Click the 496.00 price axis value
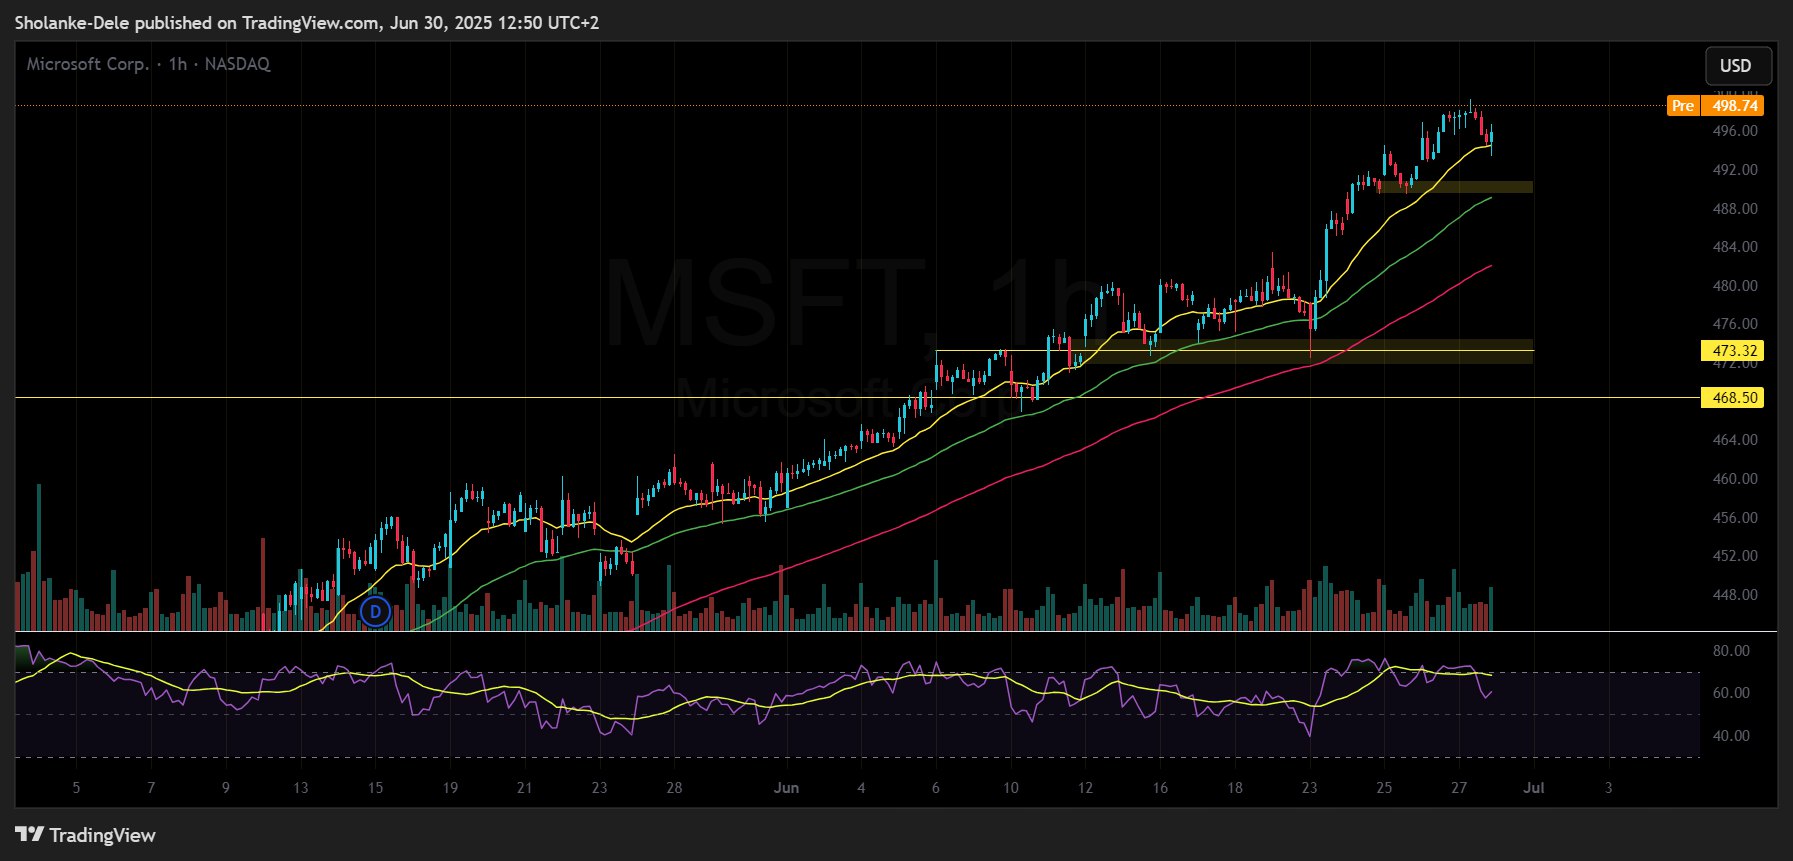Screen dimensions: 1793x861 pos(1735,131)
